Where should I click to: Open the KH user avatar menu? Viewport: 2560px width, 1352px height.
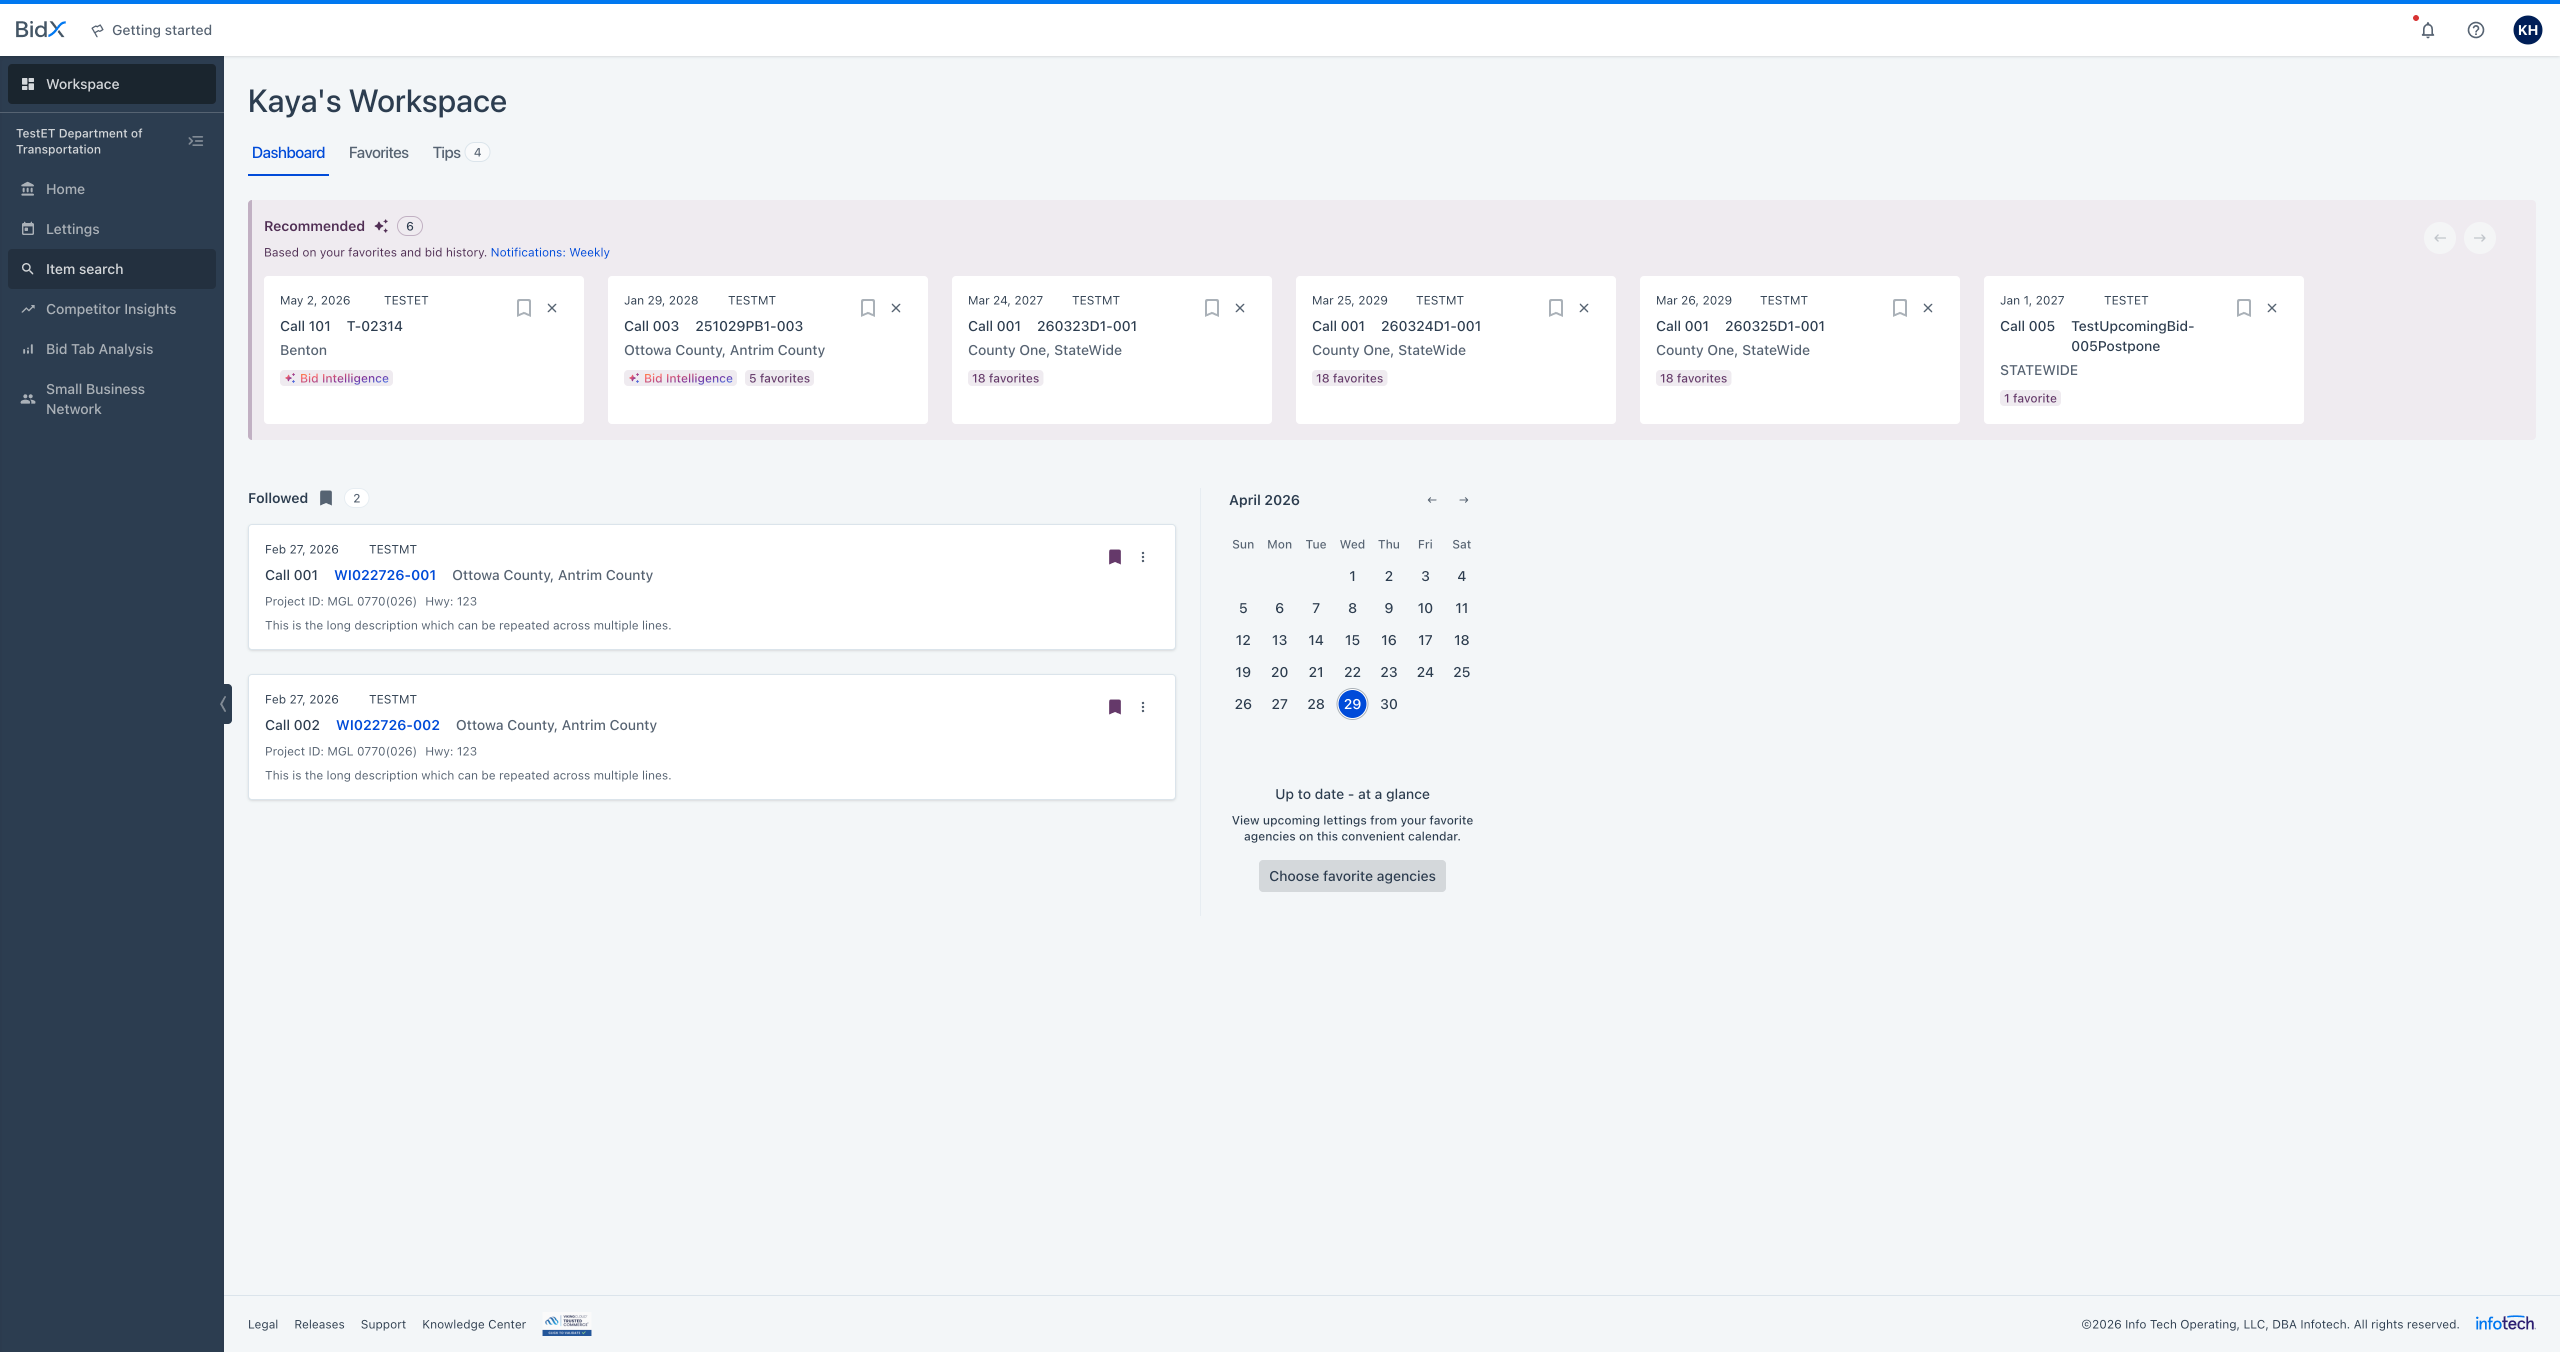2527,30
